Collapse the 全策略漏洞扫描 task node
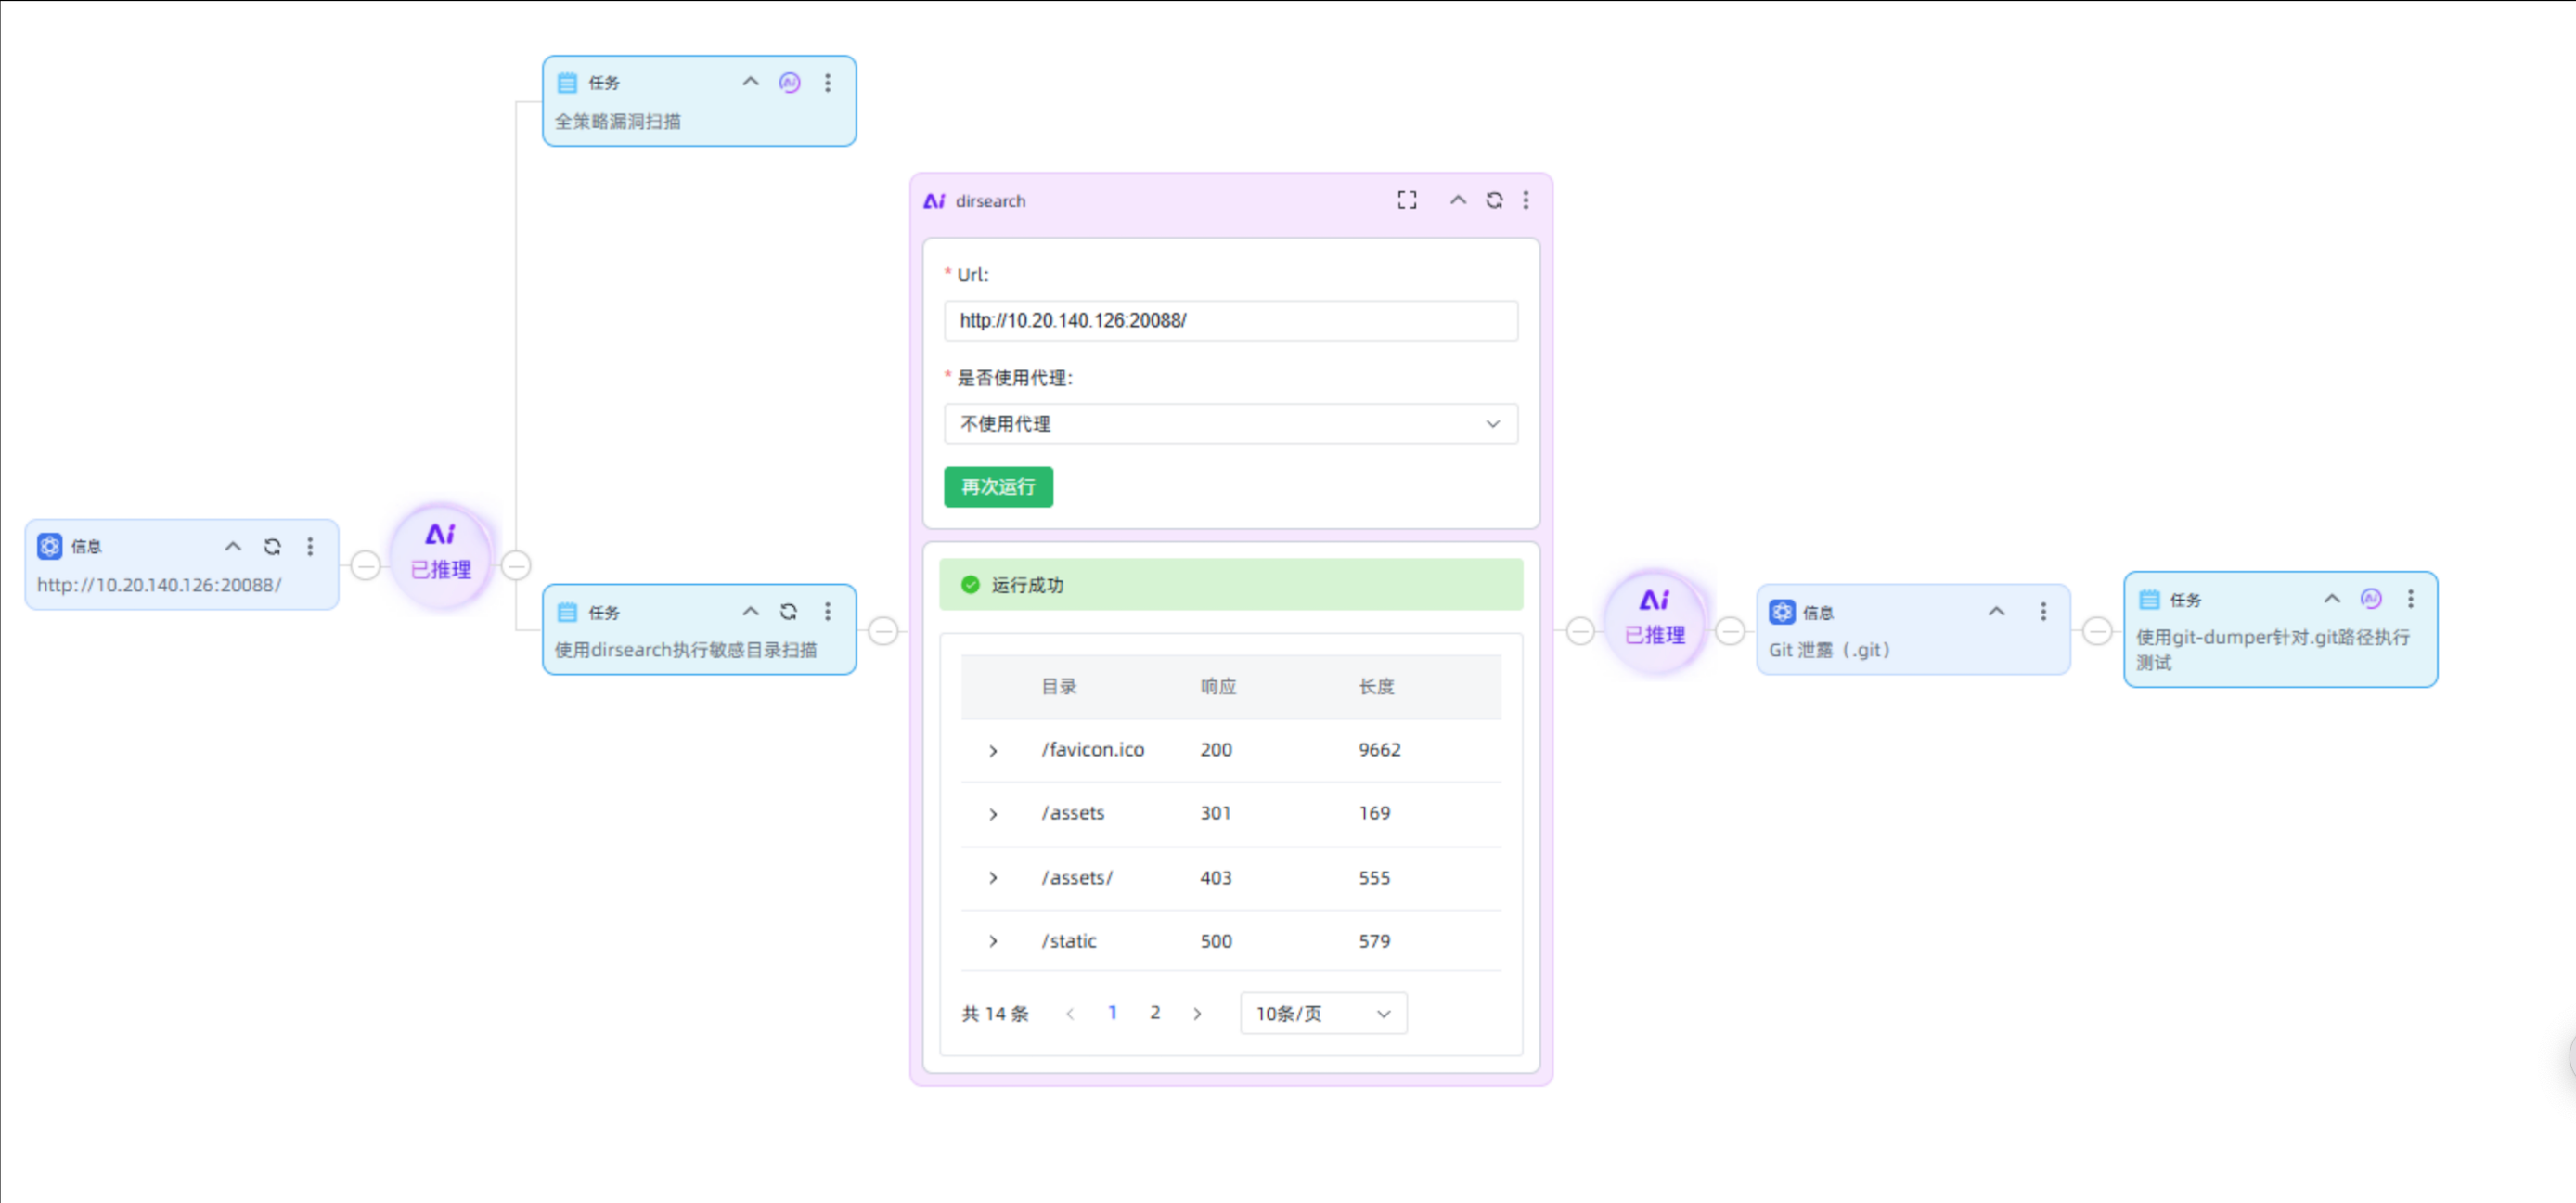2576x1203 pixels. point(750,83)
